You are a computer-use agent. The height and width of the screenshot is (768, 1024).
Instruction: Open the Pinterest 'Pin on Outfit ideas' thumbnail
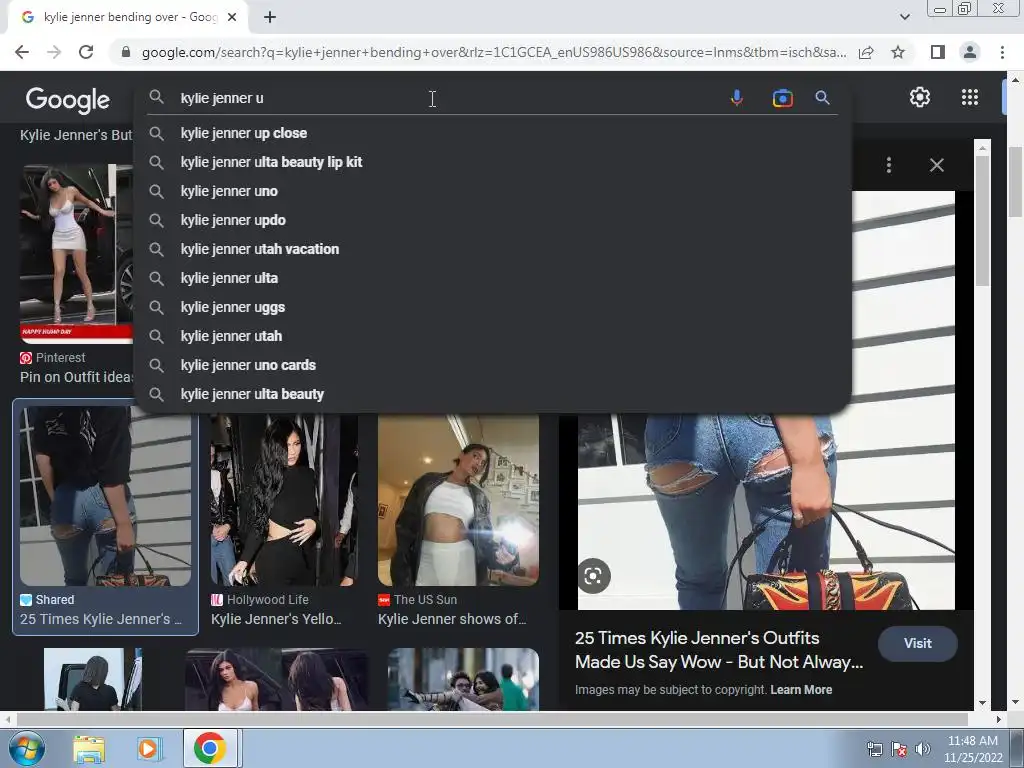(x=76, y=254)
